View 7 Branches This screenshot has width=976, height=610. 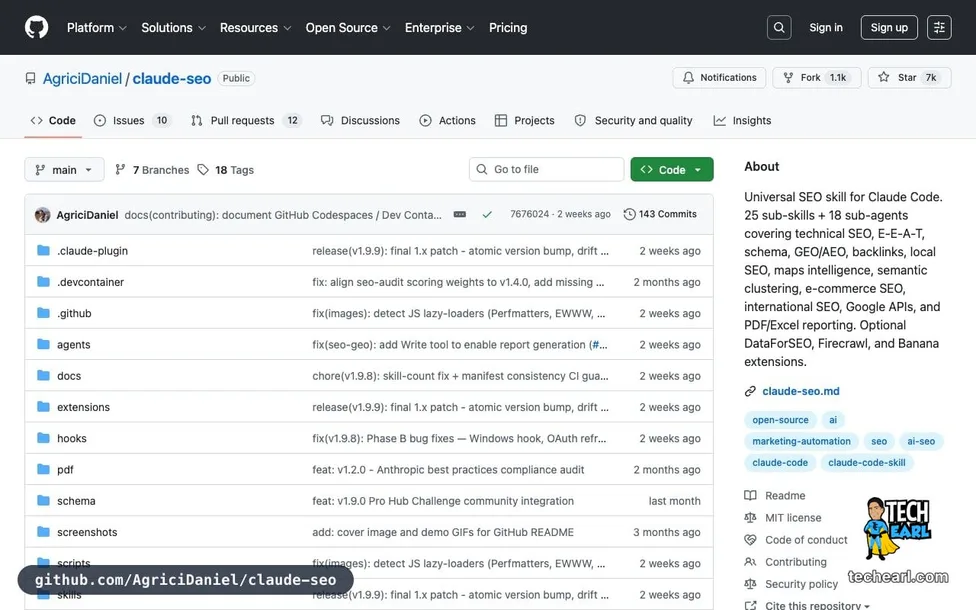coord(152,169)
